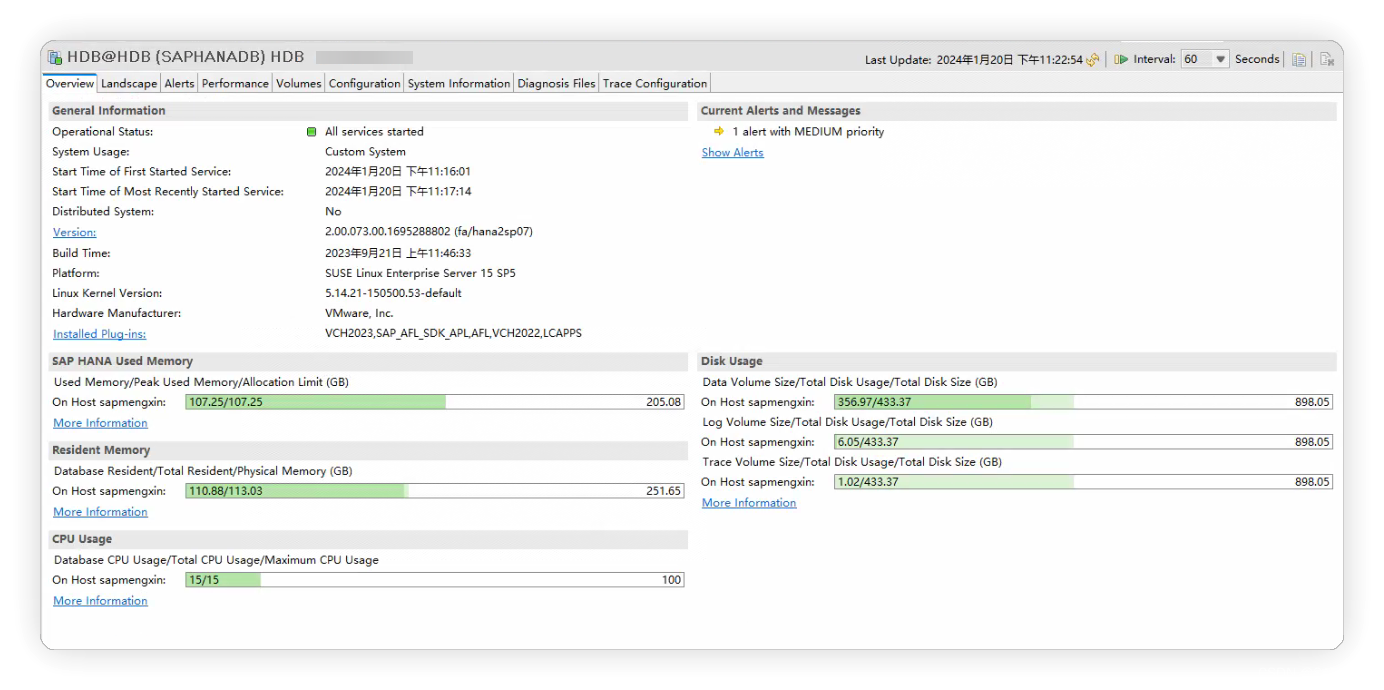Click the HDB system icon in the title
The height and width of the screenshot is (690, 1384).
click(x=55, y=57)
